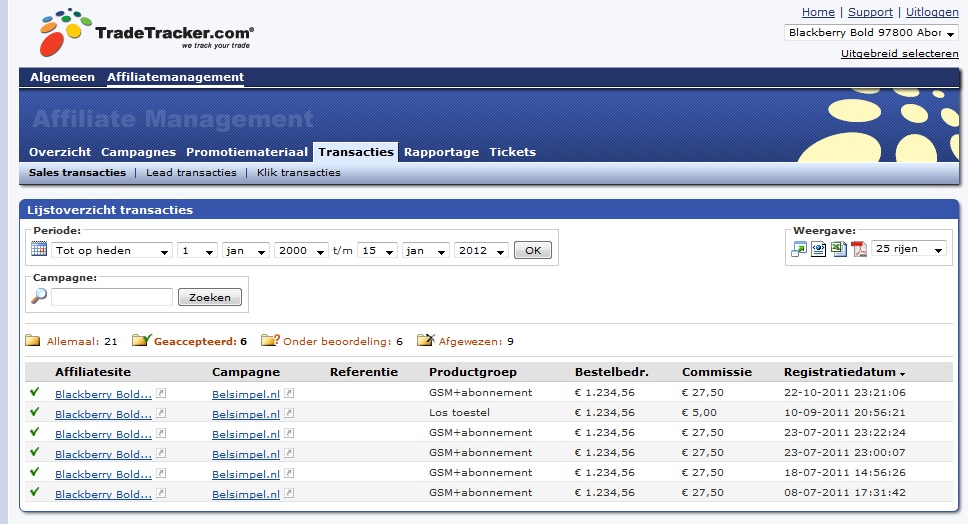Image resolution: width=968 pixels, height=524 pixels.
Task: Open campaign external icon for 18-07-2011 row
Action: coord(289,473)
